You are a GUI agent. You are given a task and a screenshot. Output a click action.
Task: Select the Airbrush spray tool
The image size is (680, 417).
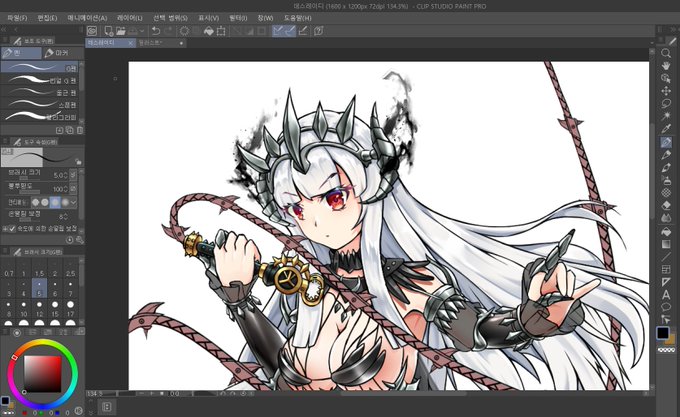[666, 180]
